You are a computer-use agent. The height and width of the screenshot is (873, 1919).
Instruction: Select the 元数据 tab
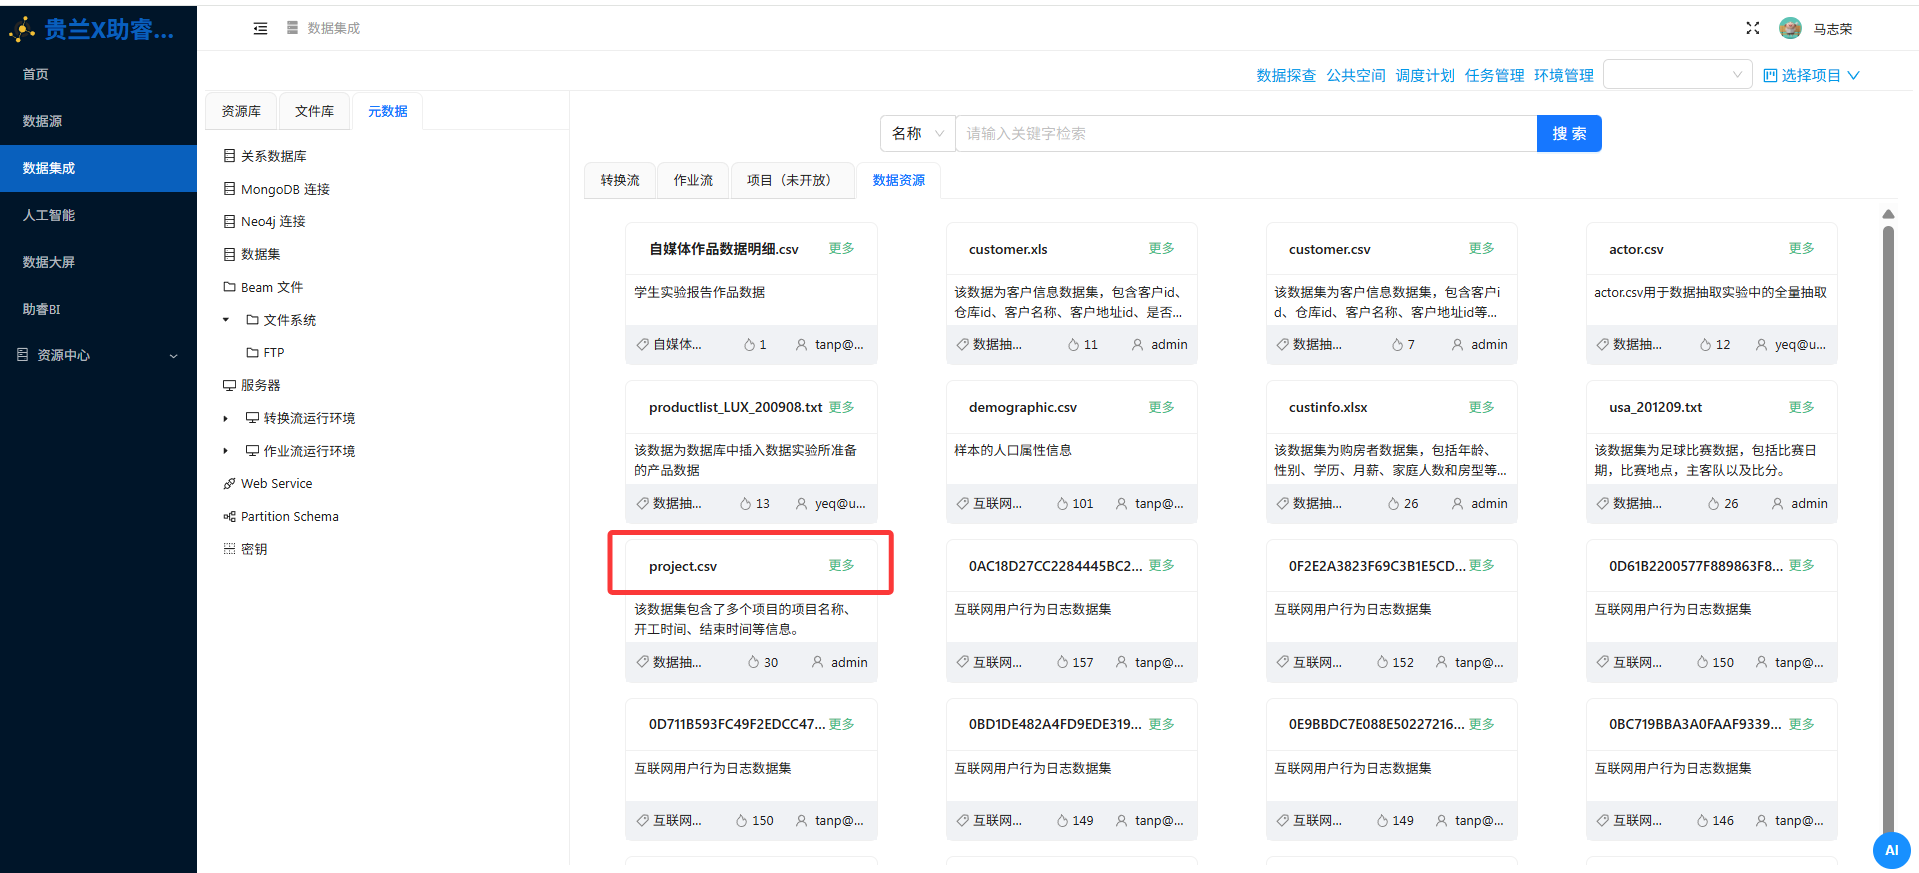pos(388,111)
